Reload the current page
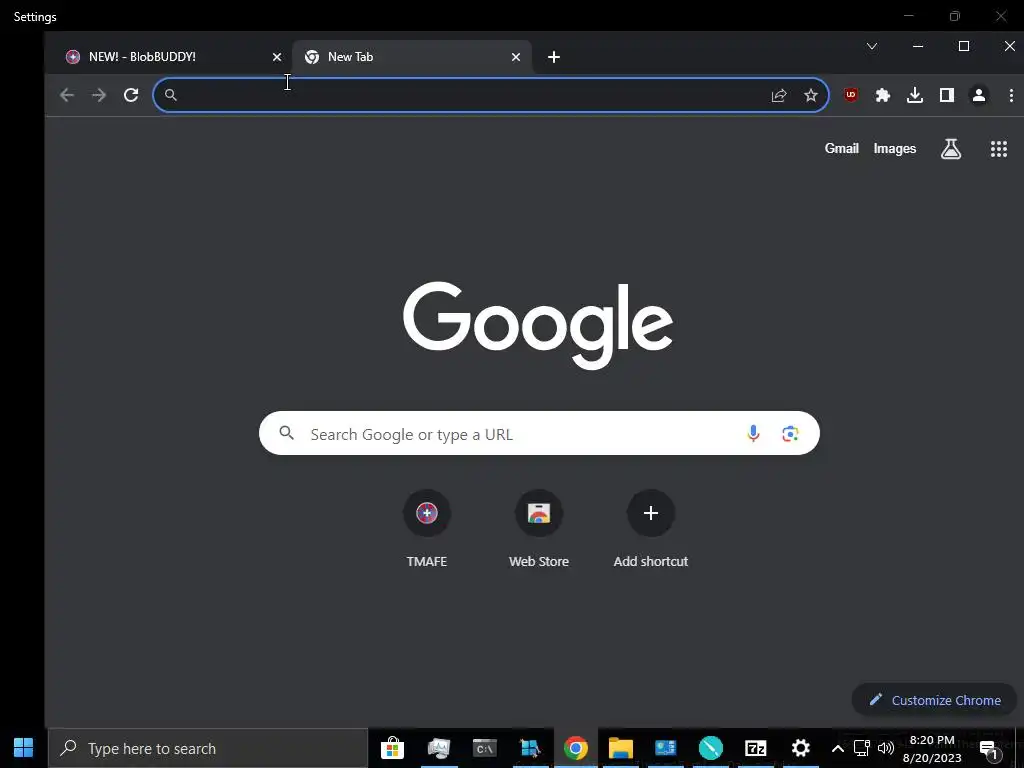1024x768 pixels. tap(131, 95)
